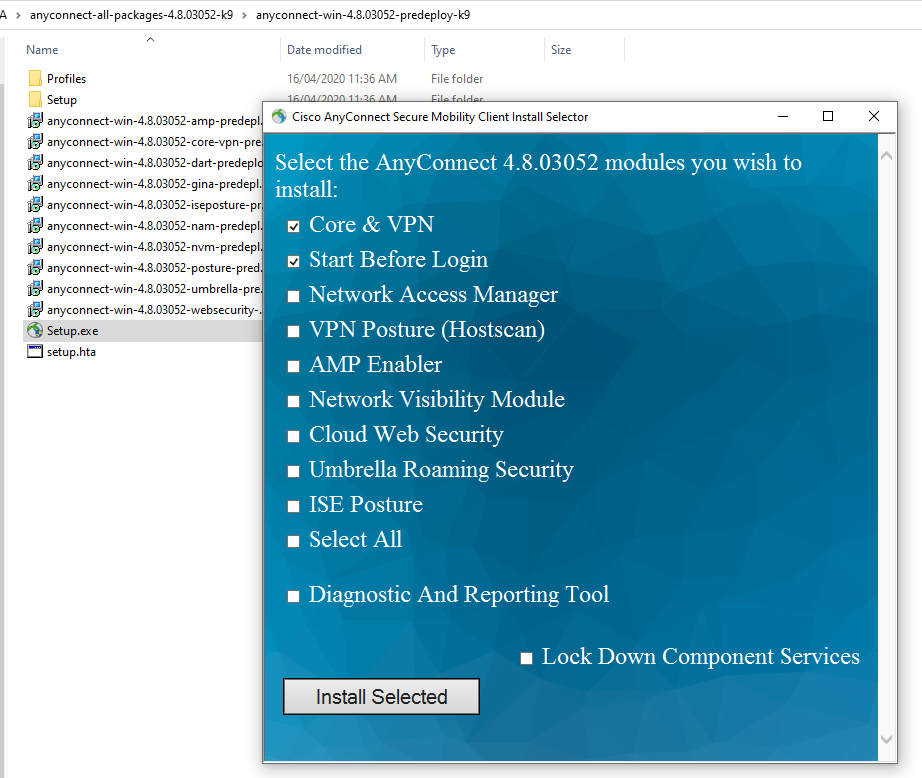Select anyconnect-win-4.8.03052-nam-predeploy file name
Screen dimensions: 922x778
(x=155, y=226)
